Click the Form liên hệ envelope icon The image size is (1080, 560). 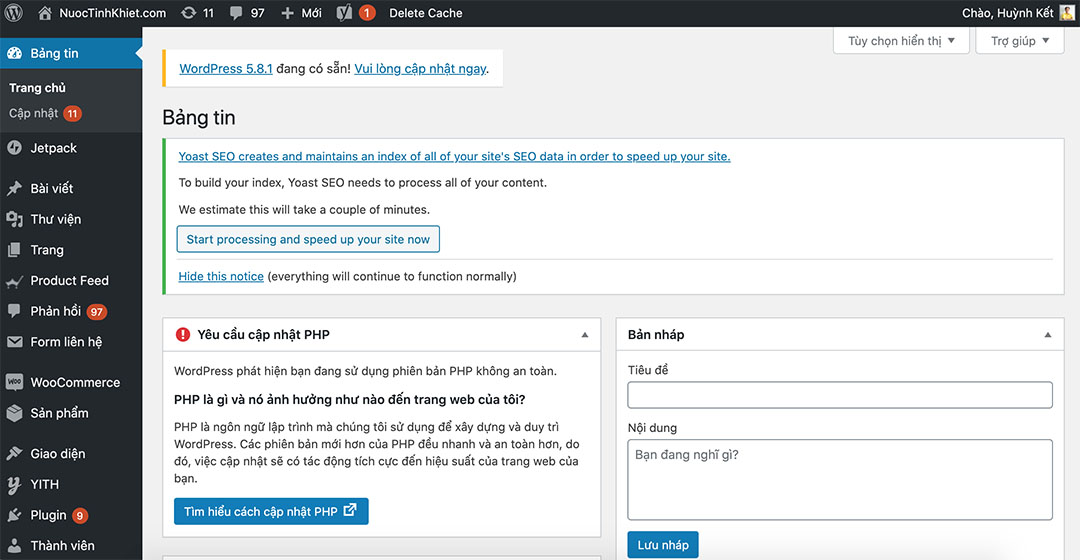[14, 342]
